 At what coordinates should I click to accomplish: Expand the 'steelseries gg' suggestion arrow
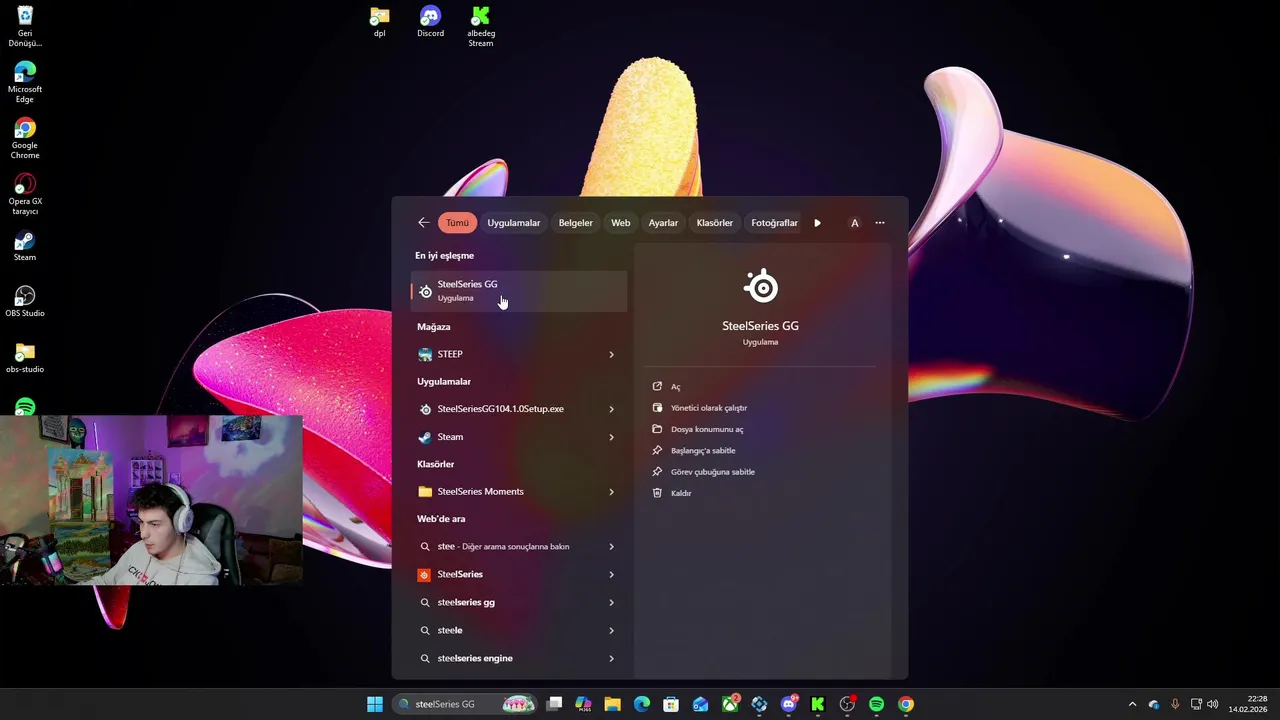[611, 603]
